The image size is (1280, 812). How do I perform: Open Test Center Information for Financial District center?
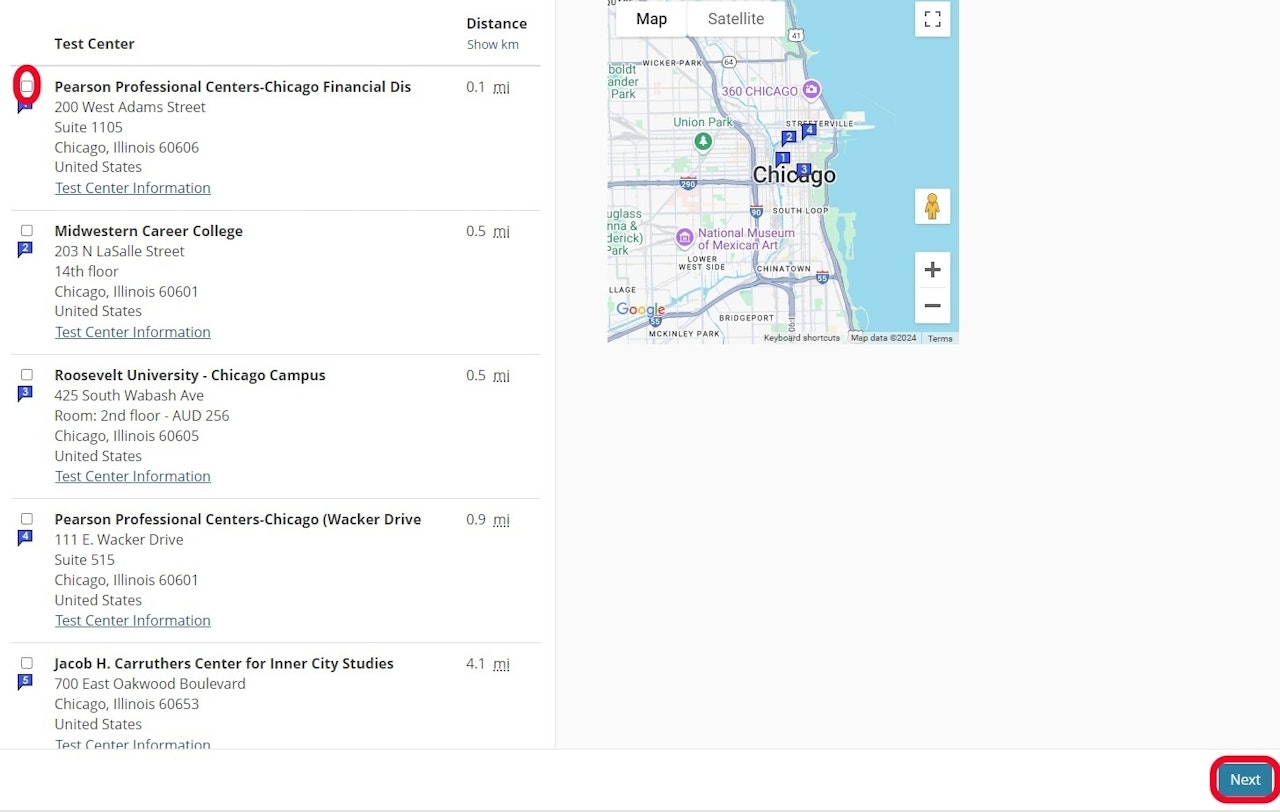click(x=133, y=188)
